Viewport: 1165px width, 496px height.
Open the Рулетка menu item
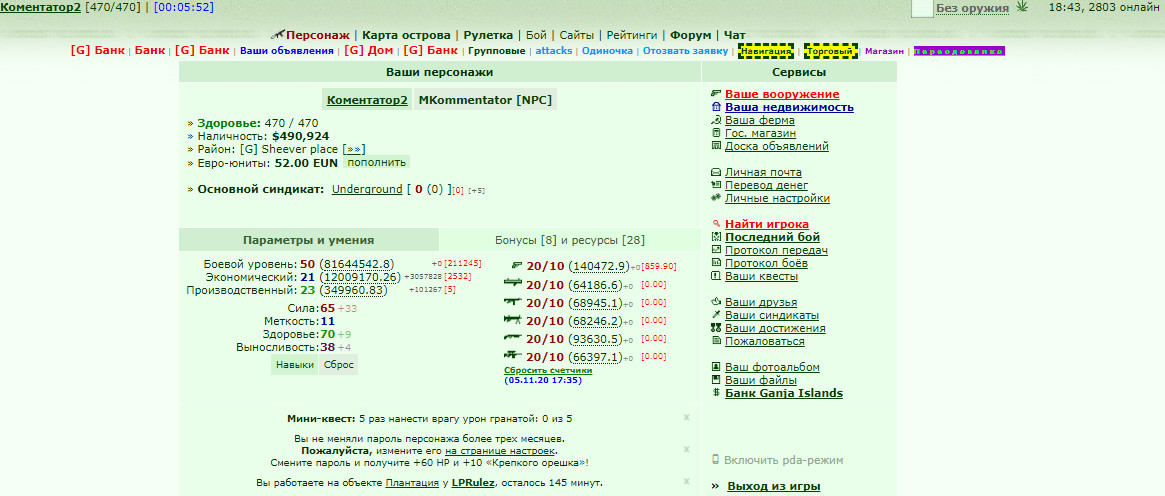(488, 35)
